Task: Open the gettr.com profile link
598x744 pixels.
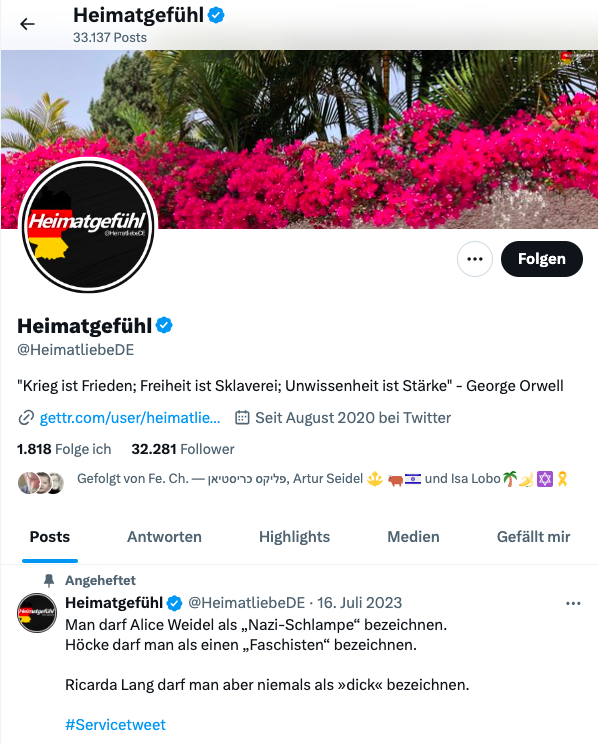Action: [x=130, y=418]
